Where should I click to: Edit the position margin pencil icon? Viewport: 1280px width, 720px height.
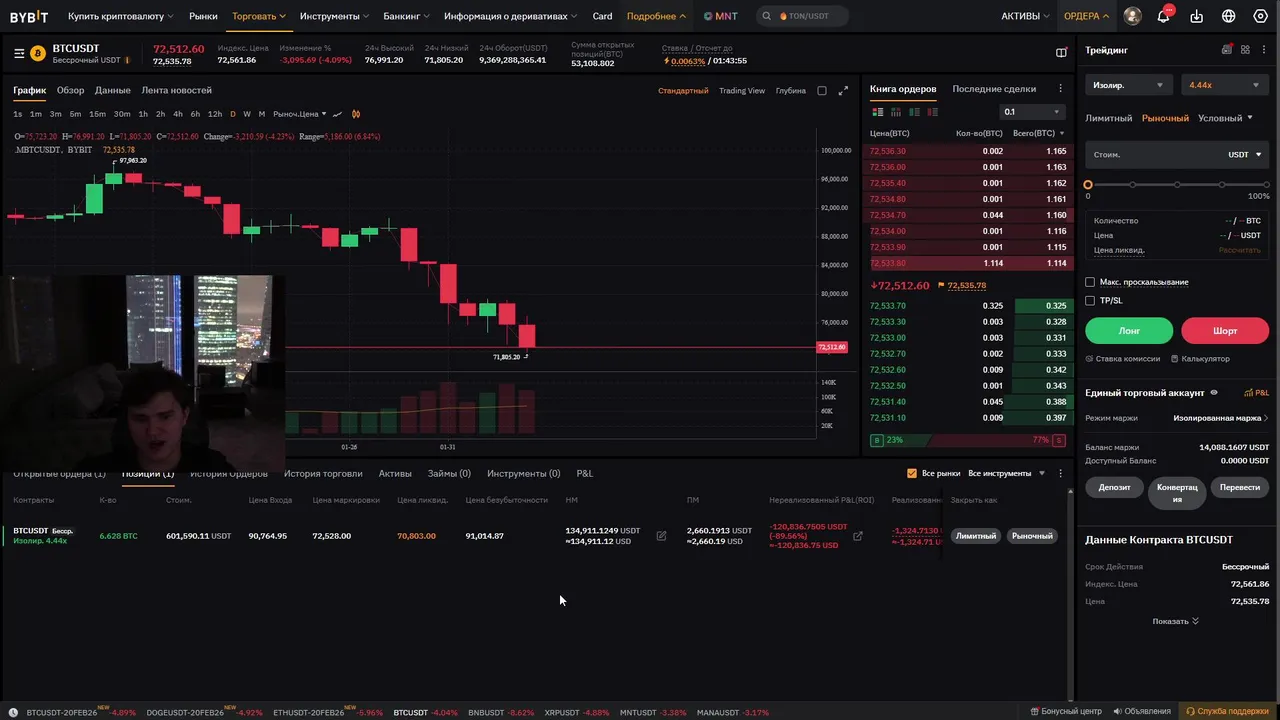point(661,536)
